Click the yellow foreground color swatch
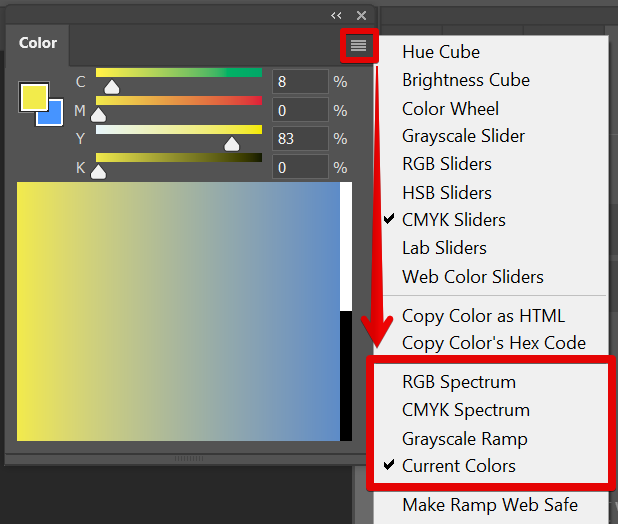 31,96
